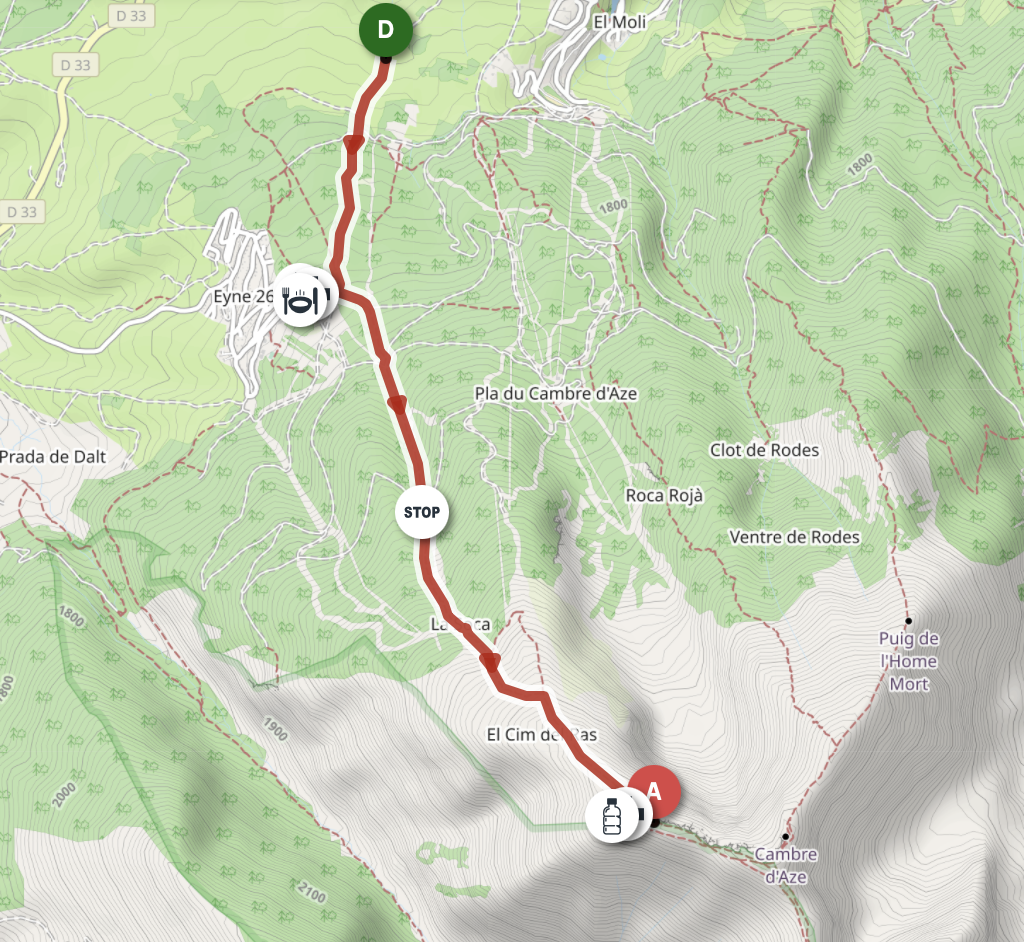The width and height of the screenshot is (1024, 942).
Task: Click the Ventre de Rodes label
Action: (x=794, y=537)
